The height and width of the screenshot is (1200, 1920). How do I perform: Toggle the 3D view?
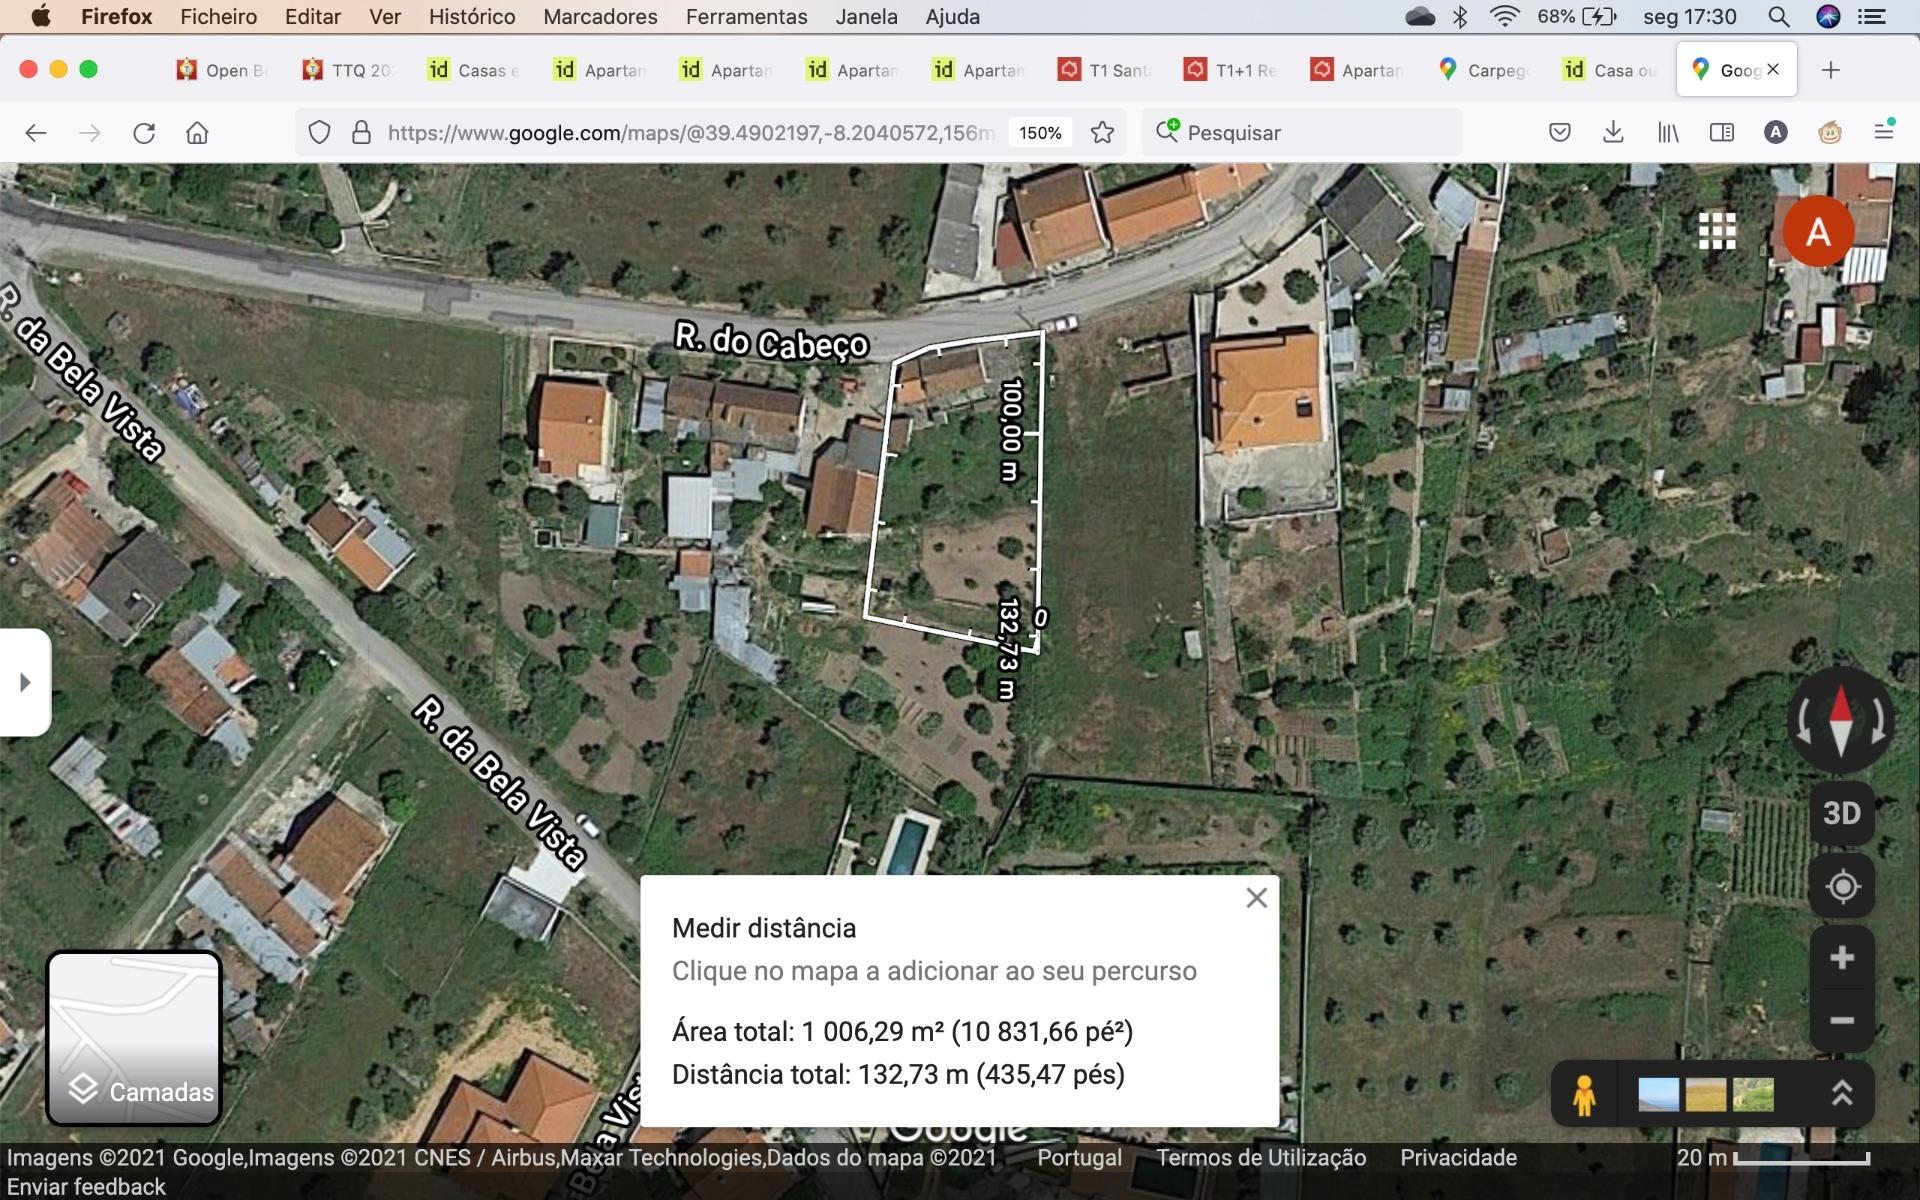(1841, 813)
